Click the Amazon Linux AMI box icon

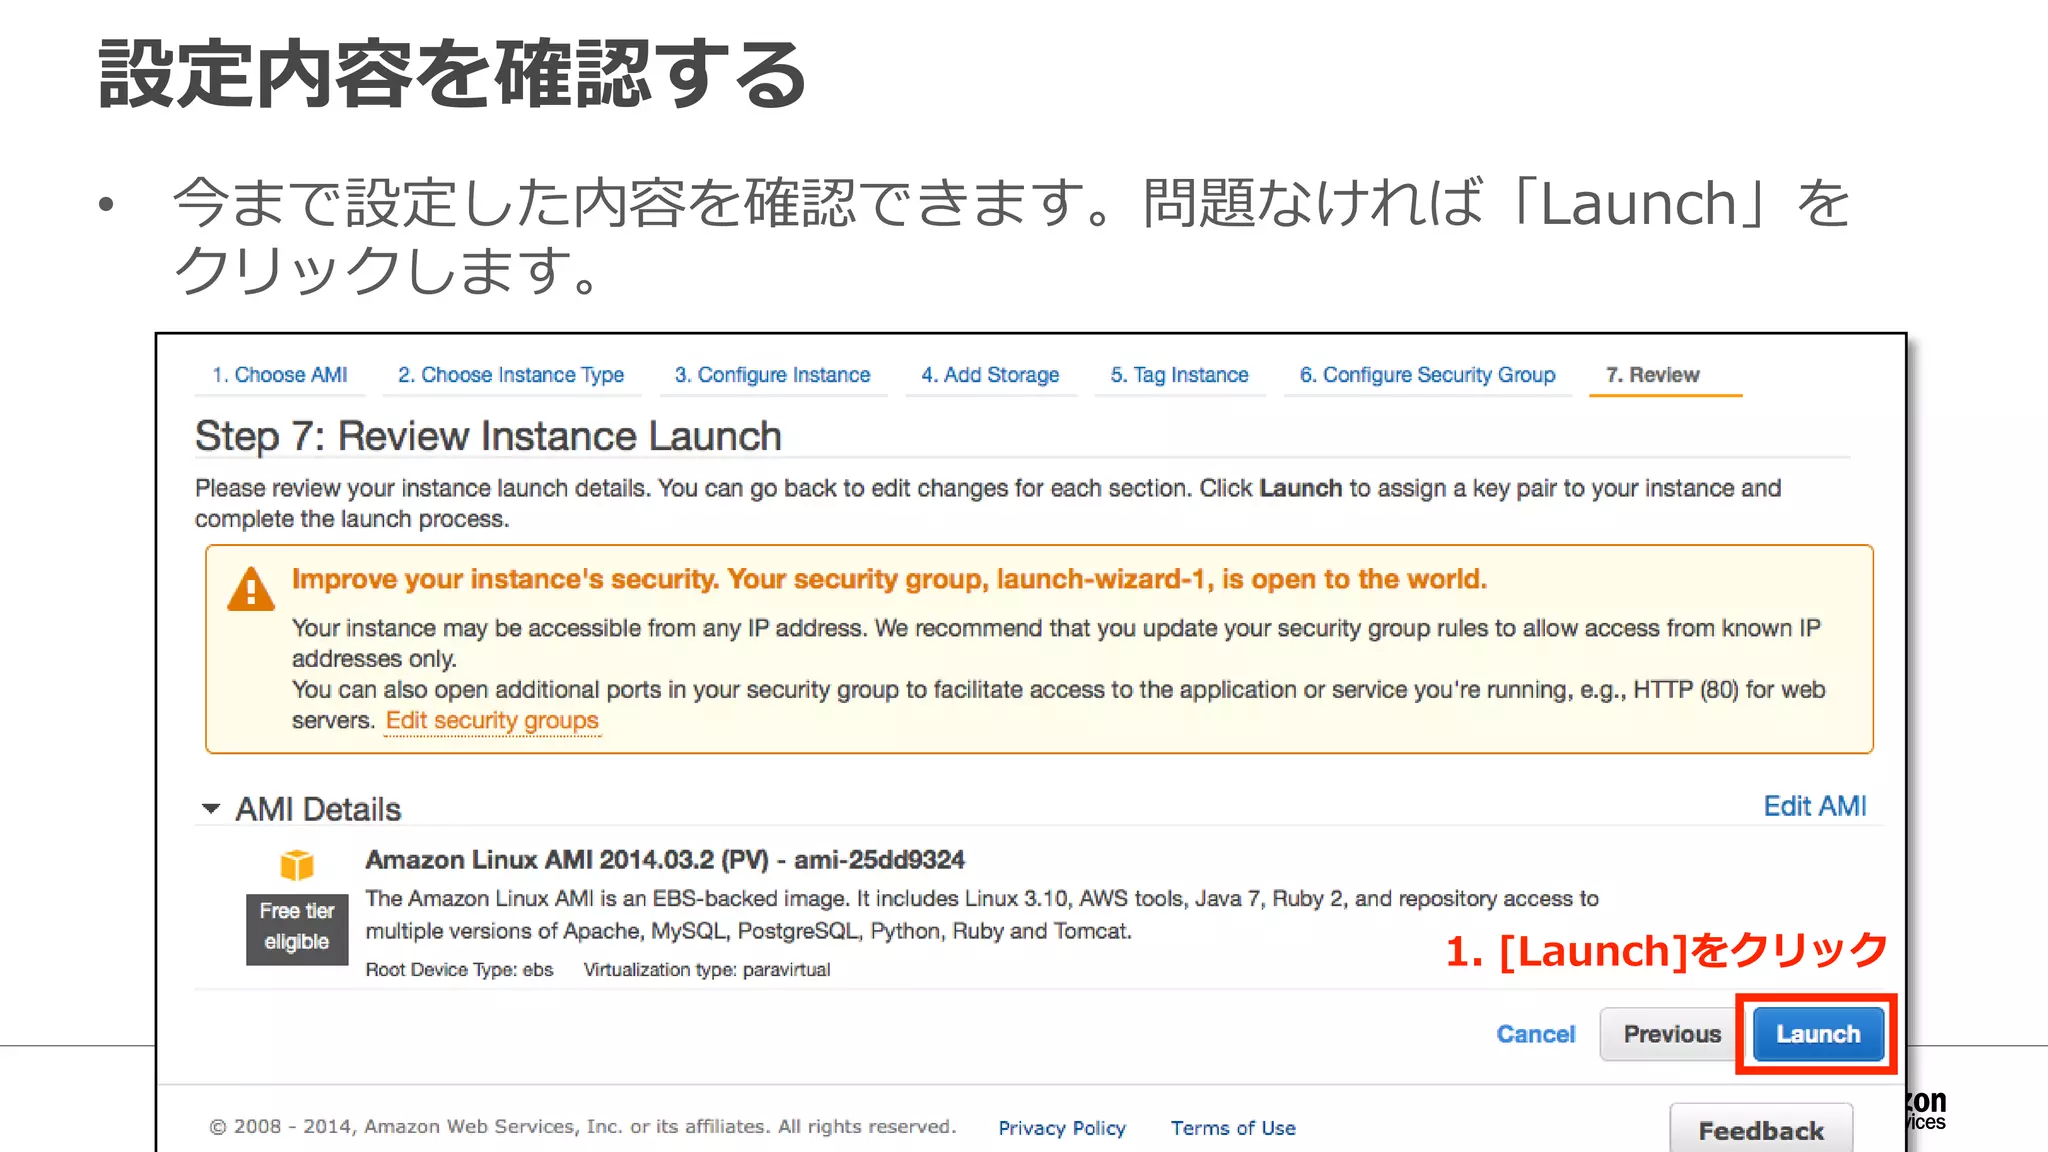point(297,864)
